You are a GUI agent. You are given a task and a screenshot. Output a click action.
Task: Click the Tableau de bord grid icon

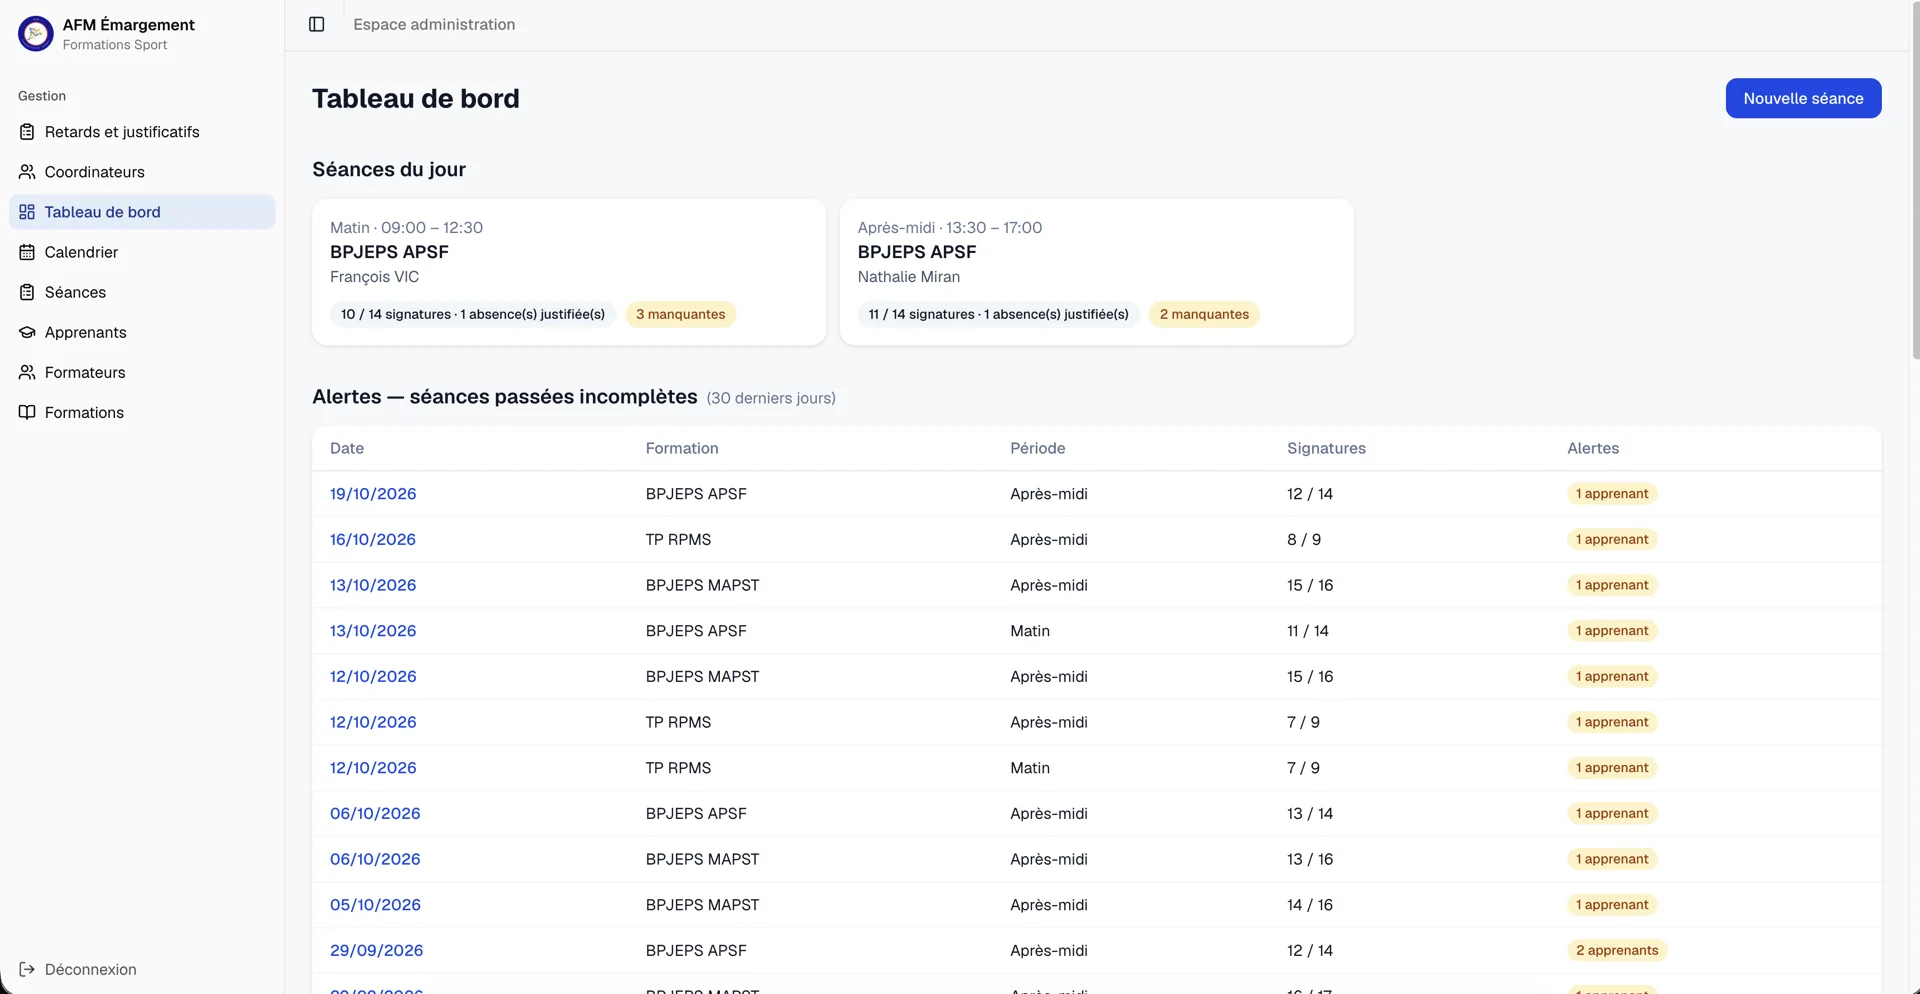pos(27,212)
